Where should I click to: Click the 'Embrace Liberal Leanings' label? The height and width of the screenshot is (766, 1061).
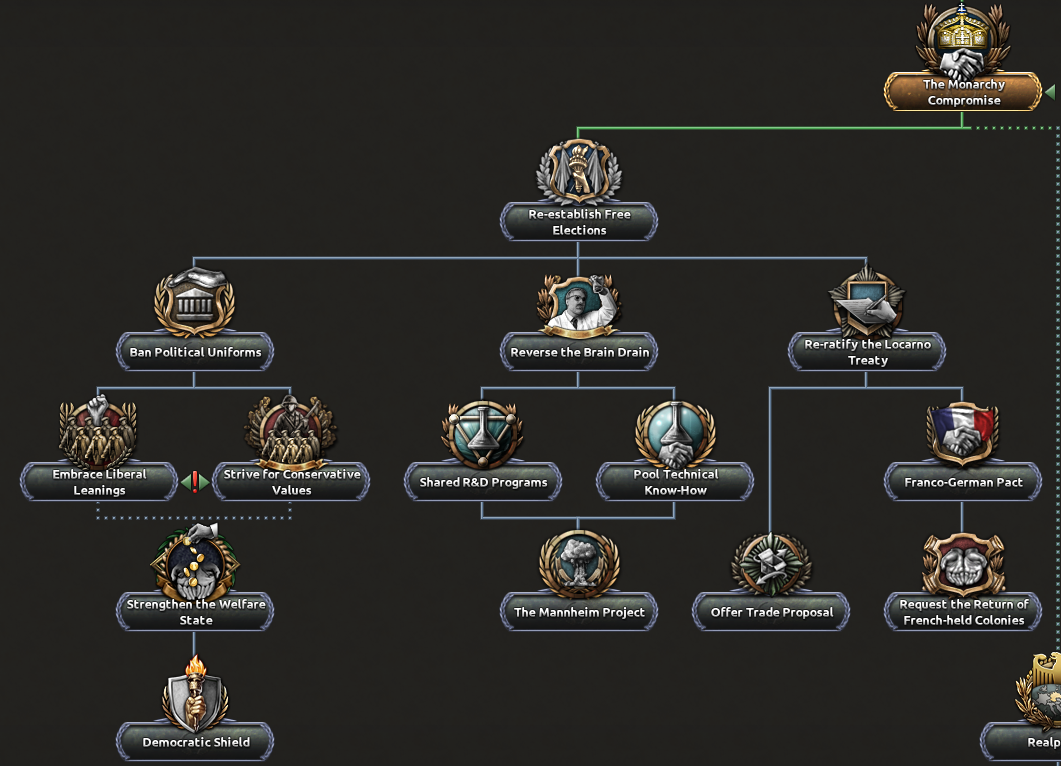[99, 482]
